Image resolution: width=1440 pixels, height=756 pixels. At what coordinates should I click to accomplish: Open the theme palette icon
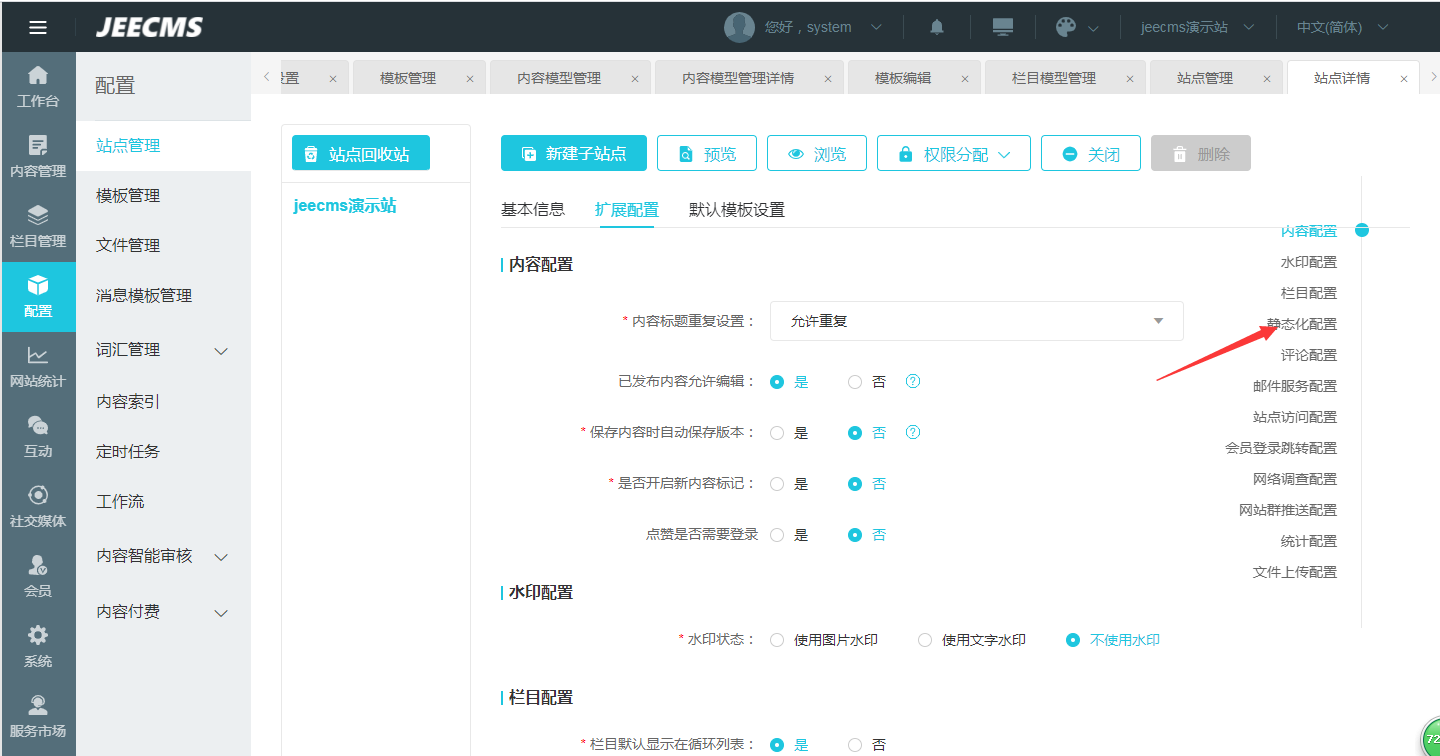pos(1066,27)
